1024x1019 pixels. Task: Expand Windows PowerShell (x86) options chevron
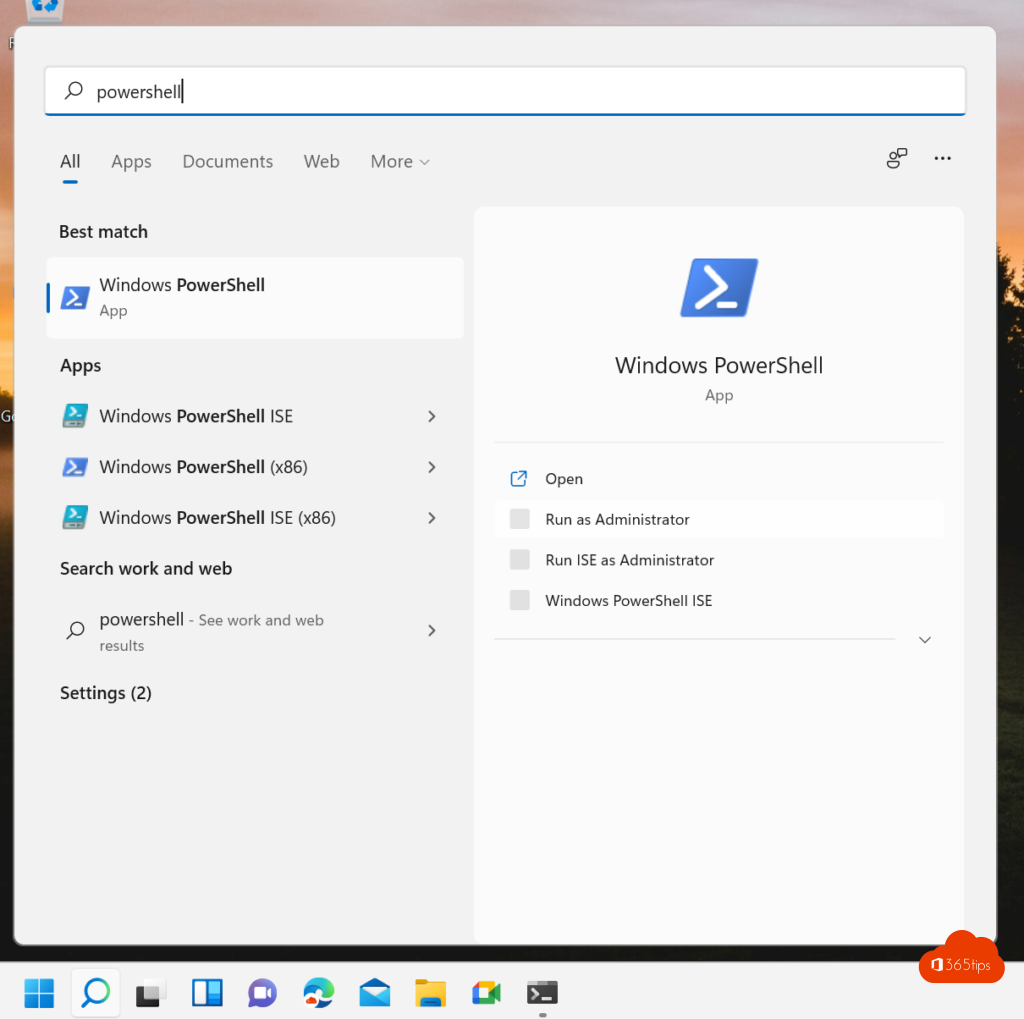coord(432,467)
